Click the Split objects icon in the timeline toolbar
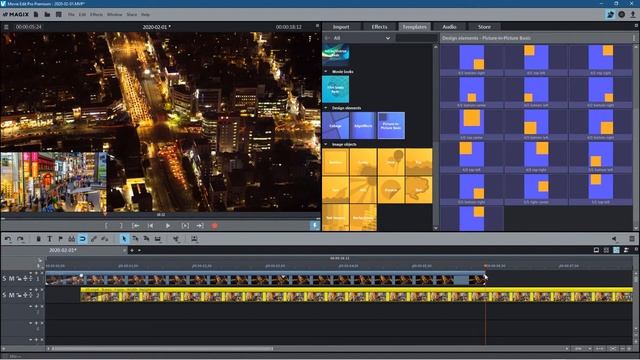The image size is (640, 360). tap(176, 239)
